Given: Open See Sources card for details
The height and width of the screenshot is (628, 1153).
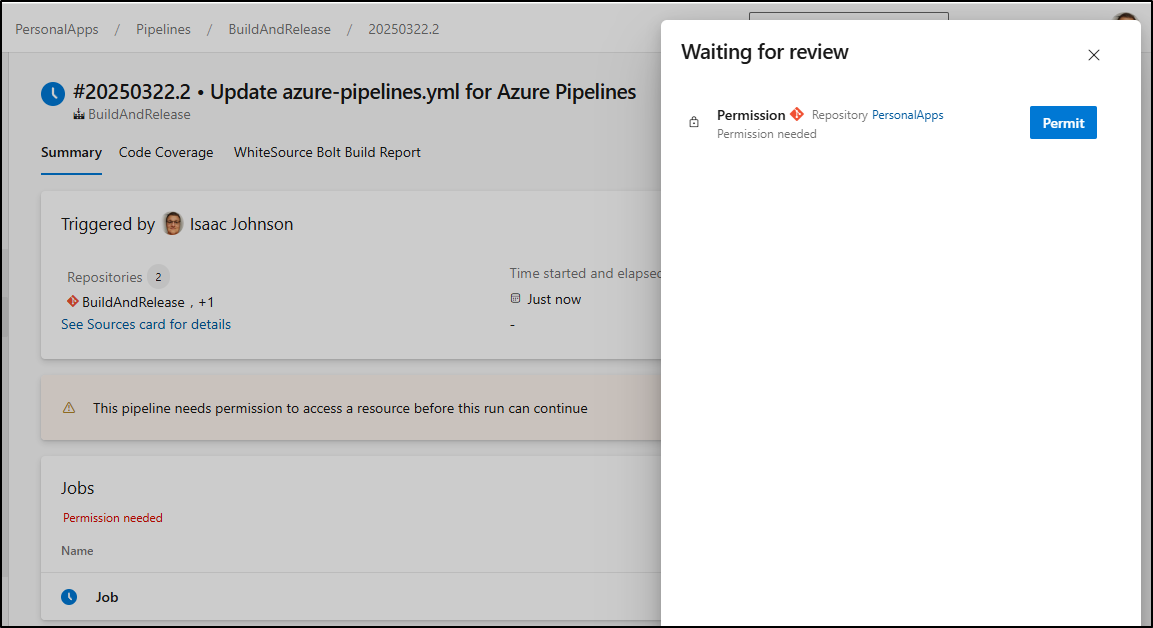Looking at the screenshot, I should 146,324.
